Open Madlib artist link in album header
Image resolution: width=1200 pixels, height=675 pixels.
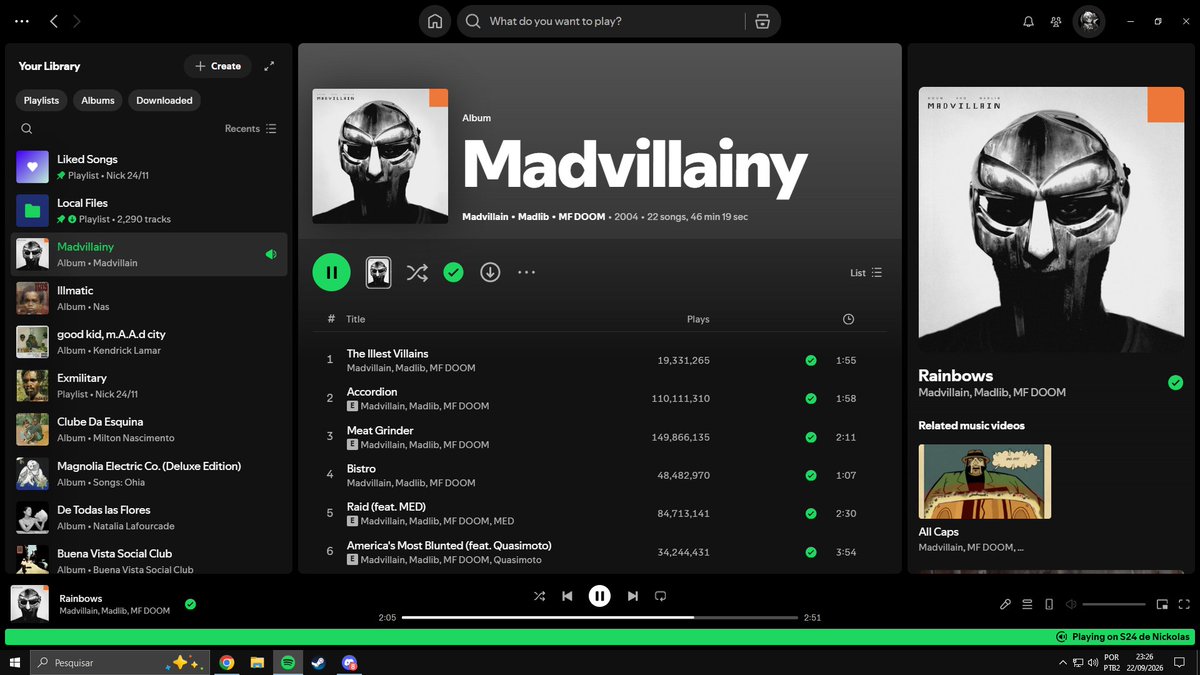pyautogui.click(x=534, y=217)
